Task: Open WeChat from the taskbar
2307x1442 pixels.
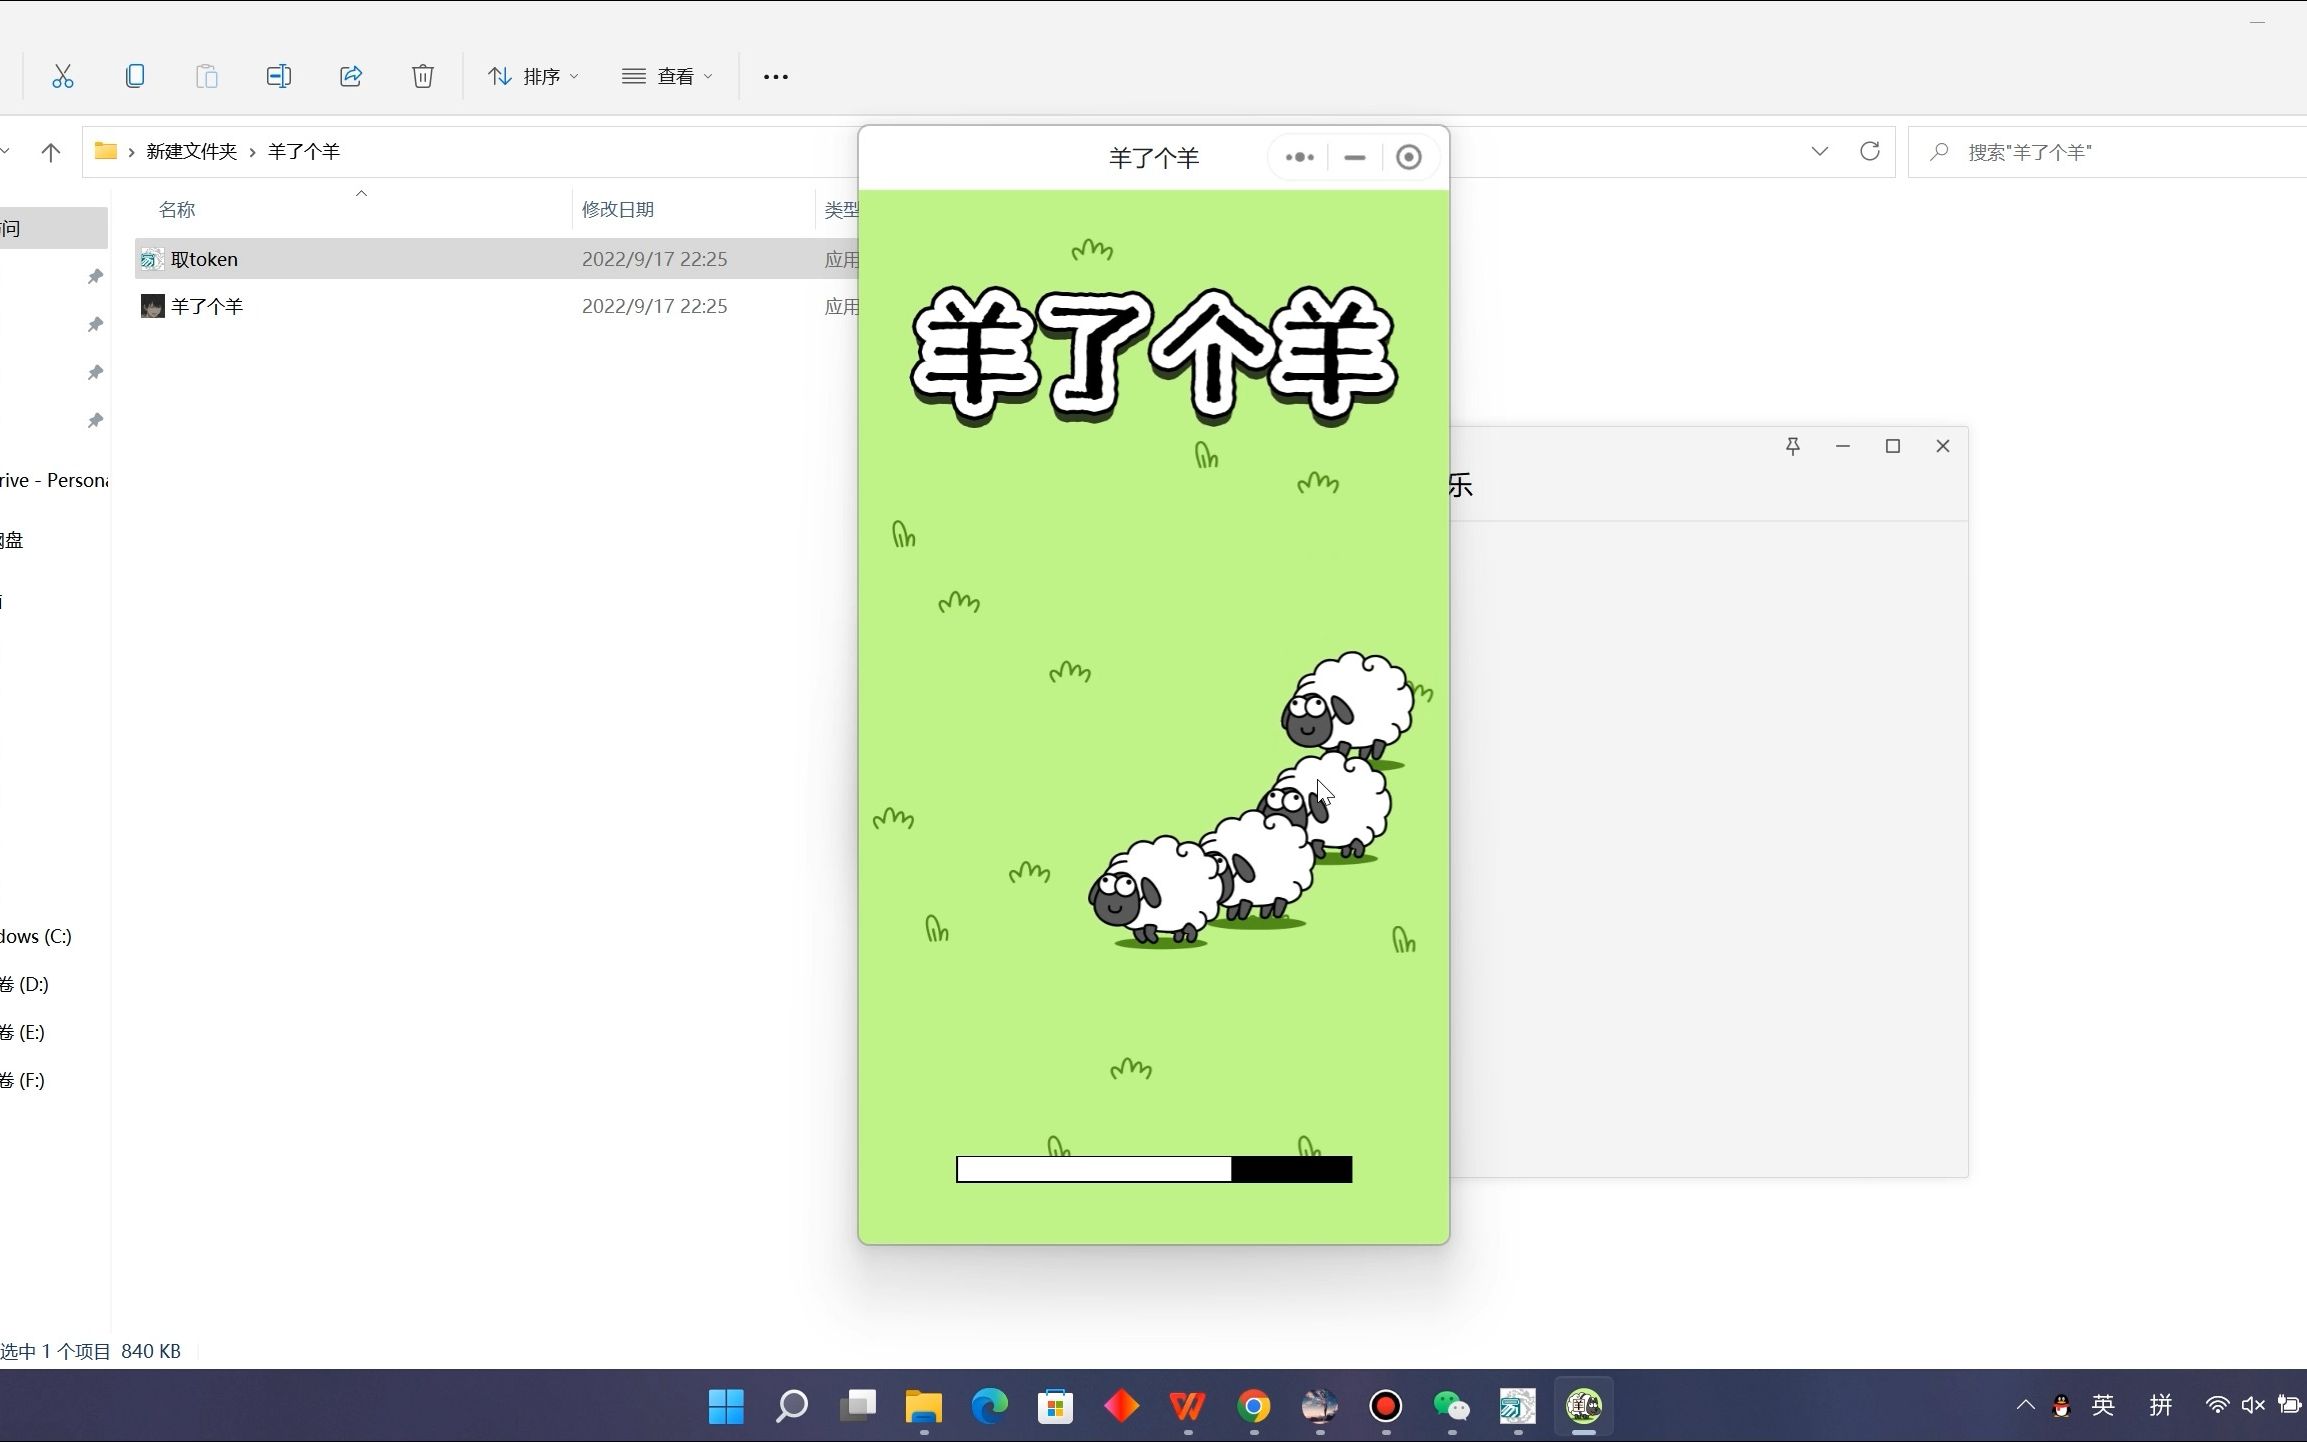Action: 1452,1406
